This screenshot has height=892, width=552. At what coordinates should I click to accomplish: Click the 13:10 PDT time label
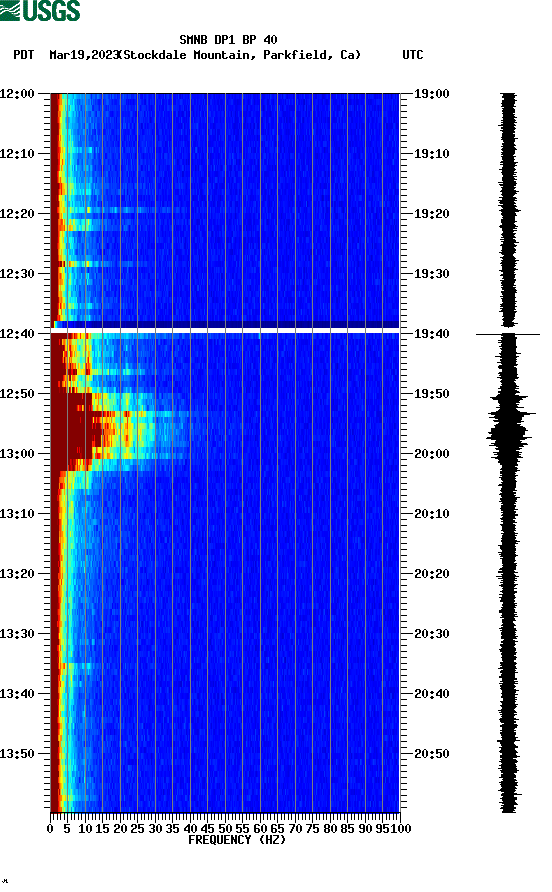[17, 514]
